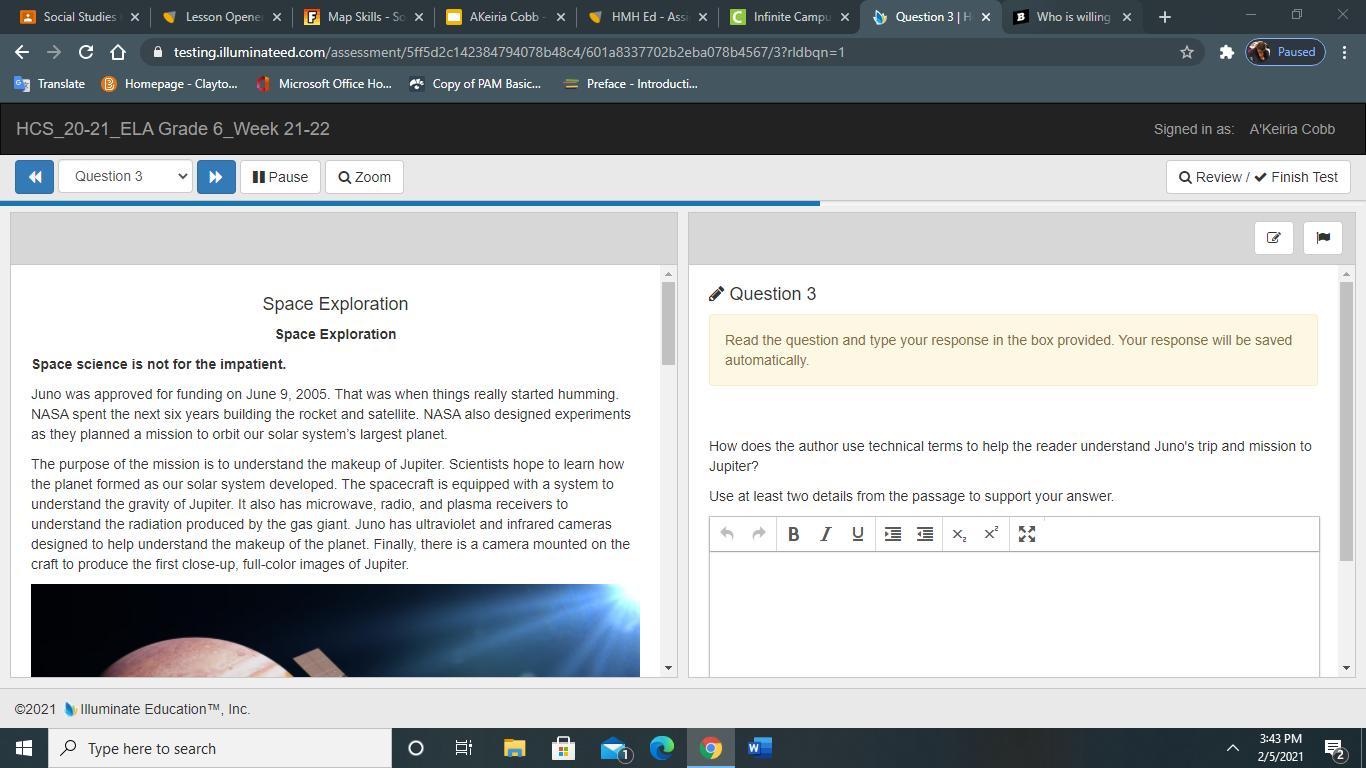
Task: Toggle italic formatting in response editor
Action: pos(825,534)
